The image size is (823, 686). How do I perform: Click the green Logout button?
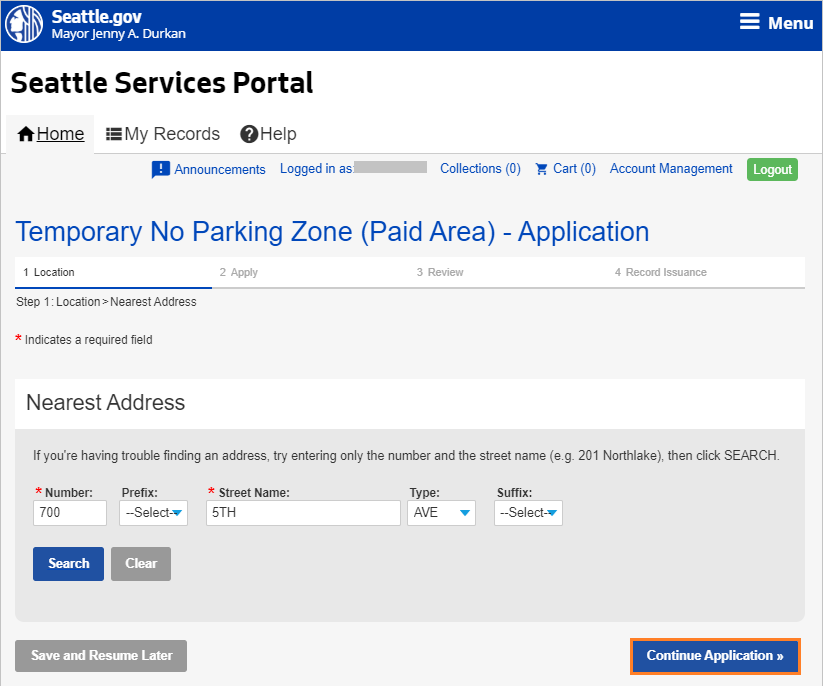772,170
